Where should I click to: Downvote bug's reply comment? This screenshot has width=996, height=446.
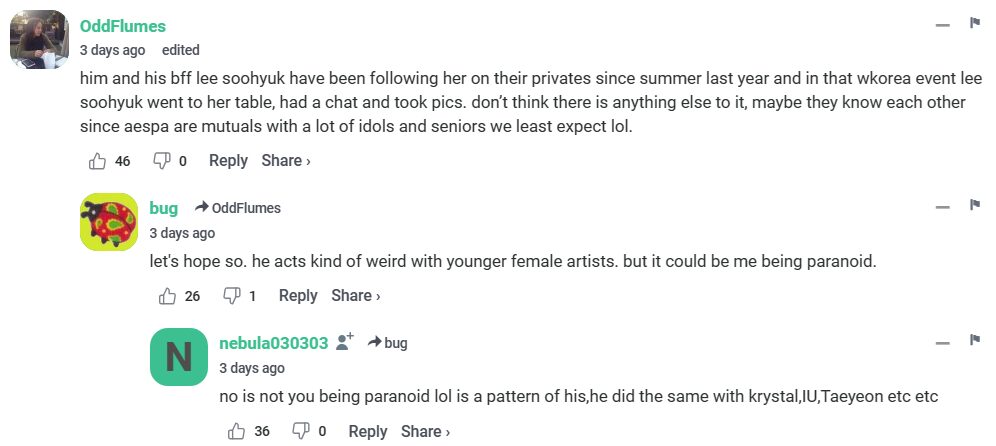231,296
